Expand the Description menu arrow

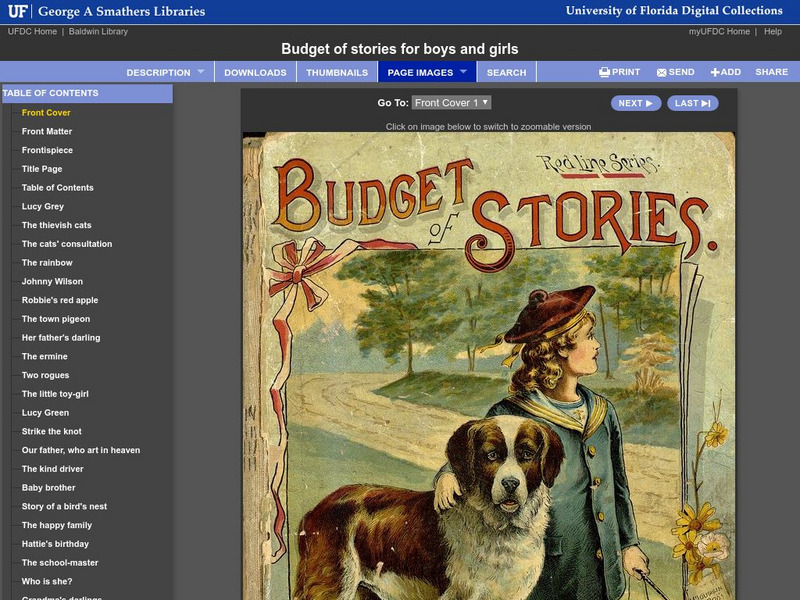click(x=200, y=71)
